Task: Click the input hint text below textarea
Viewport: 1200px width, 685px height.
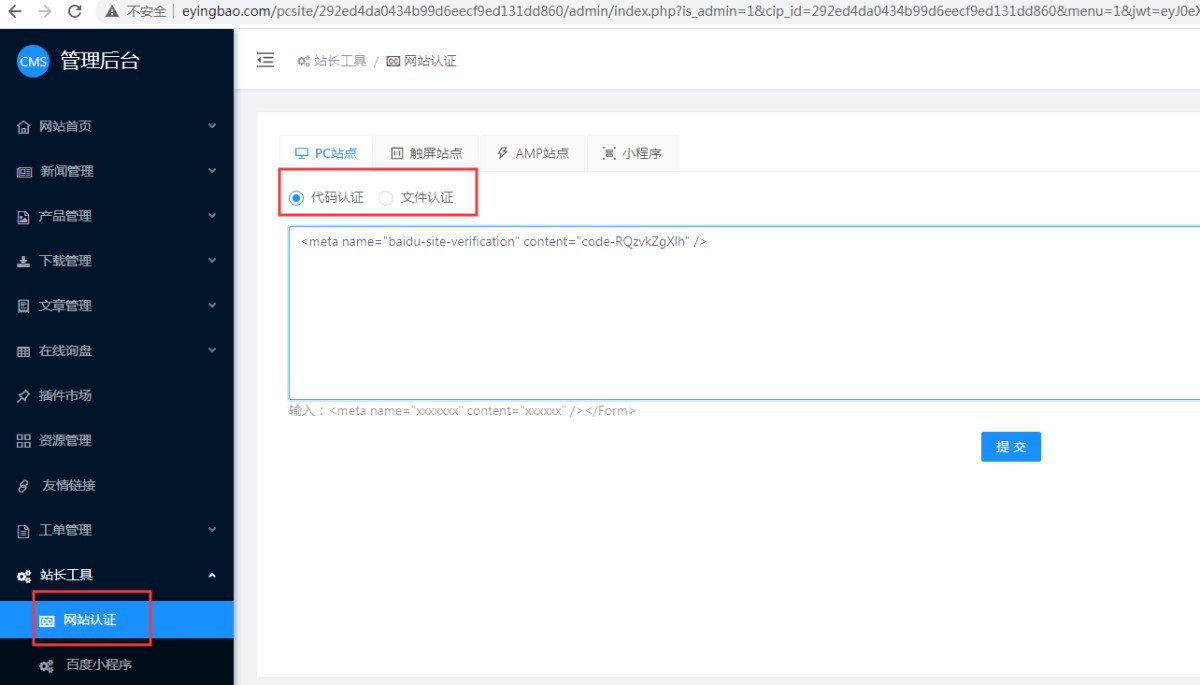Action: tap(462, 411)
